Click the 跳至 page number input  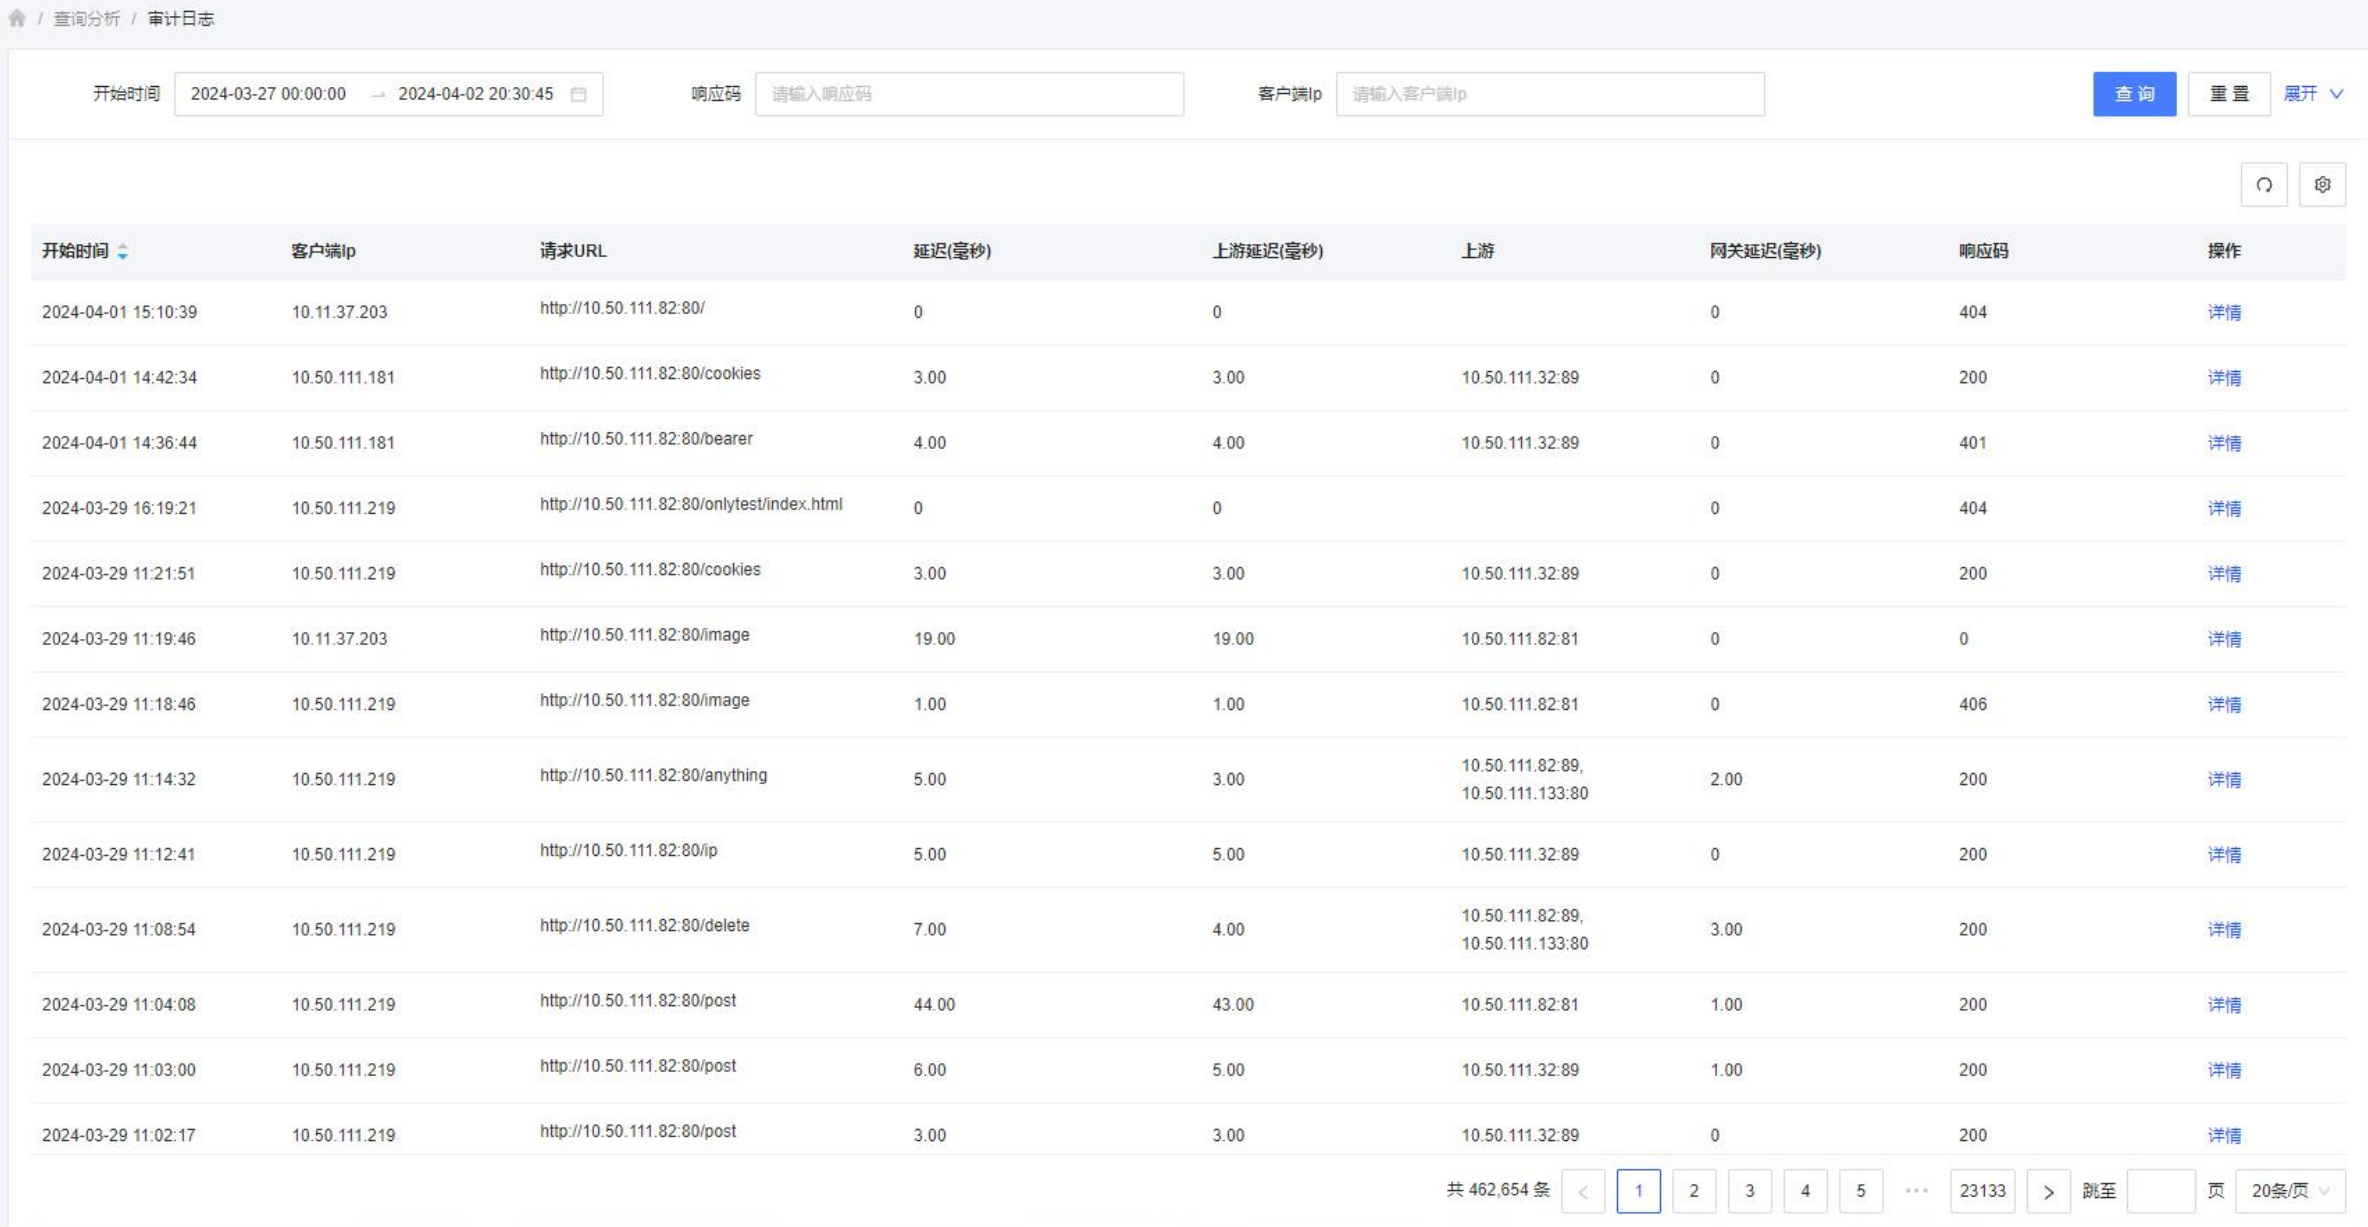(x=2161, y=1191)
